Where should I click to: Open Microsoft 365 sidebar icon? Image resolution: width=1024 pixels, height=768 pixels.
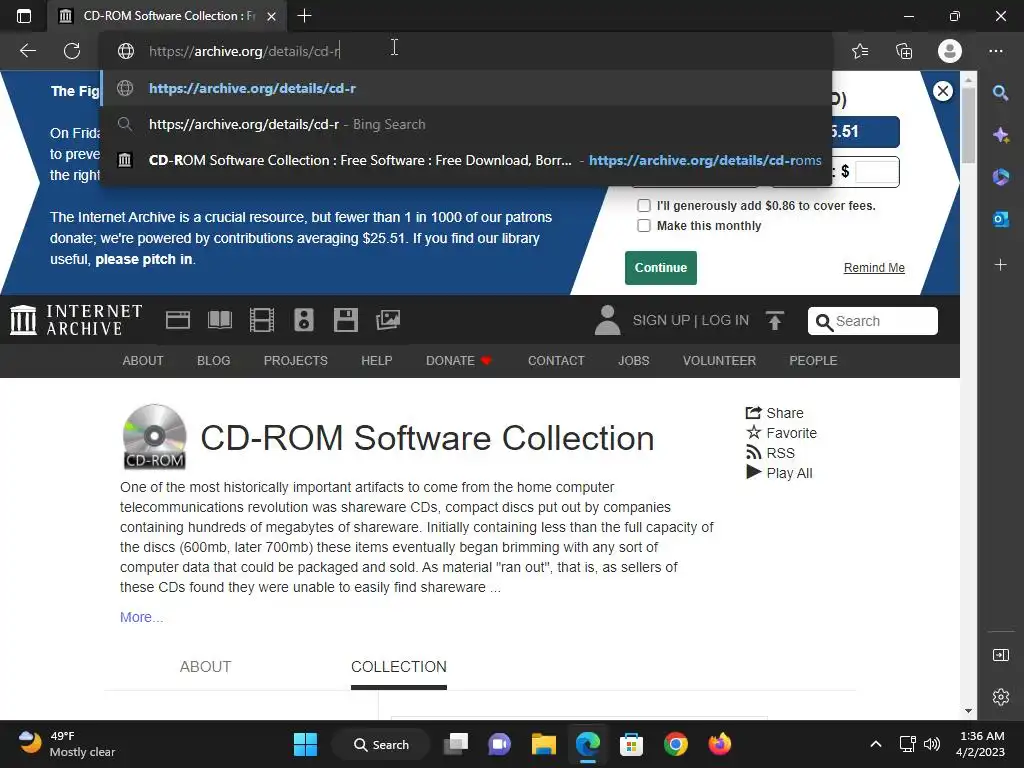pyautogui.click(x=1000, y=177)
